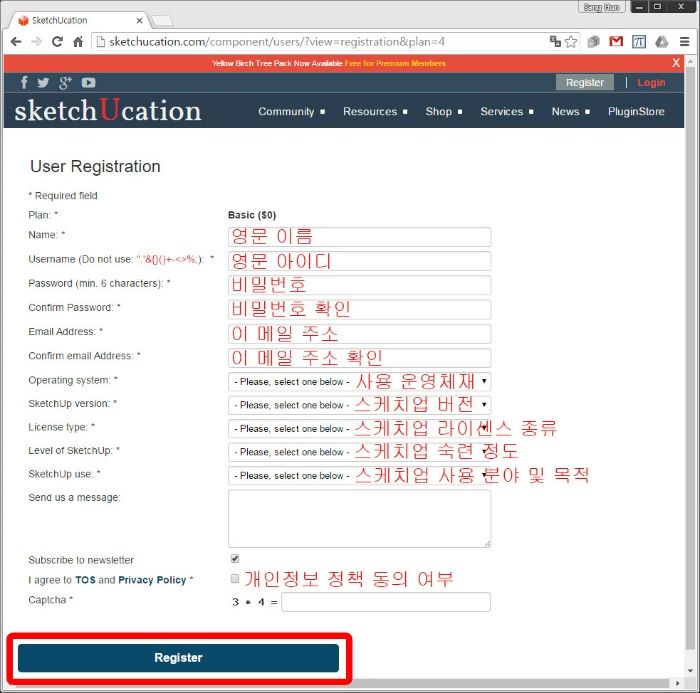This screenshot has width=700, height=693.
Task: Open SketchUcation Twitter icon
Action: click(x=43, y=83)
